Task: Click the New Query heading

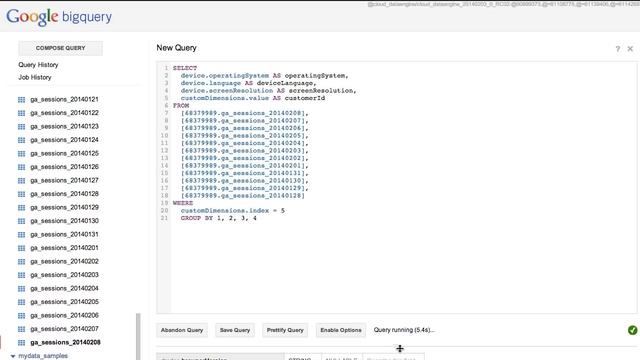Action: (176, 48)
